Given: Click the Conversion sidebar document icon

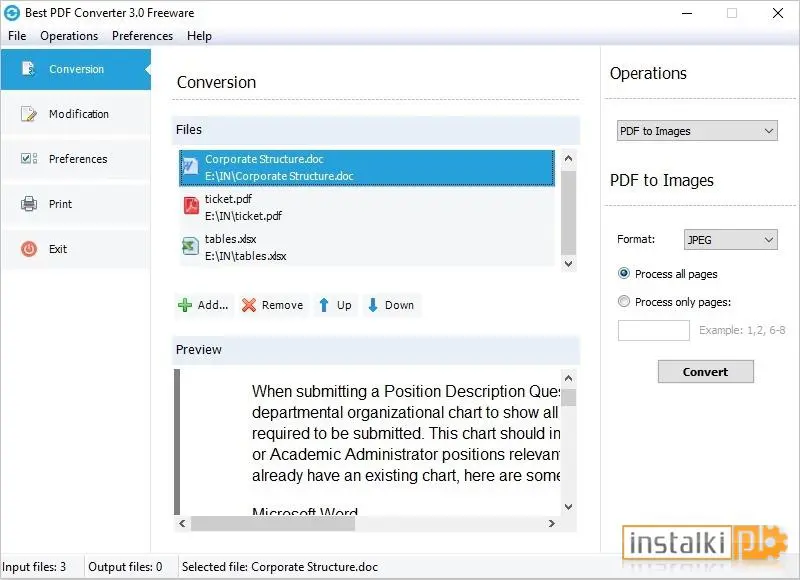Looking at the screenshot, I should coord(29,68).
